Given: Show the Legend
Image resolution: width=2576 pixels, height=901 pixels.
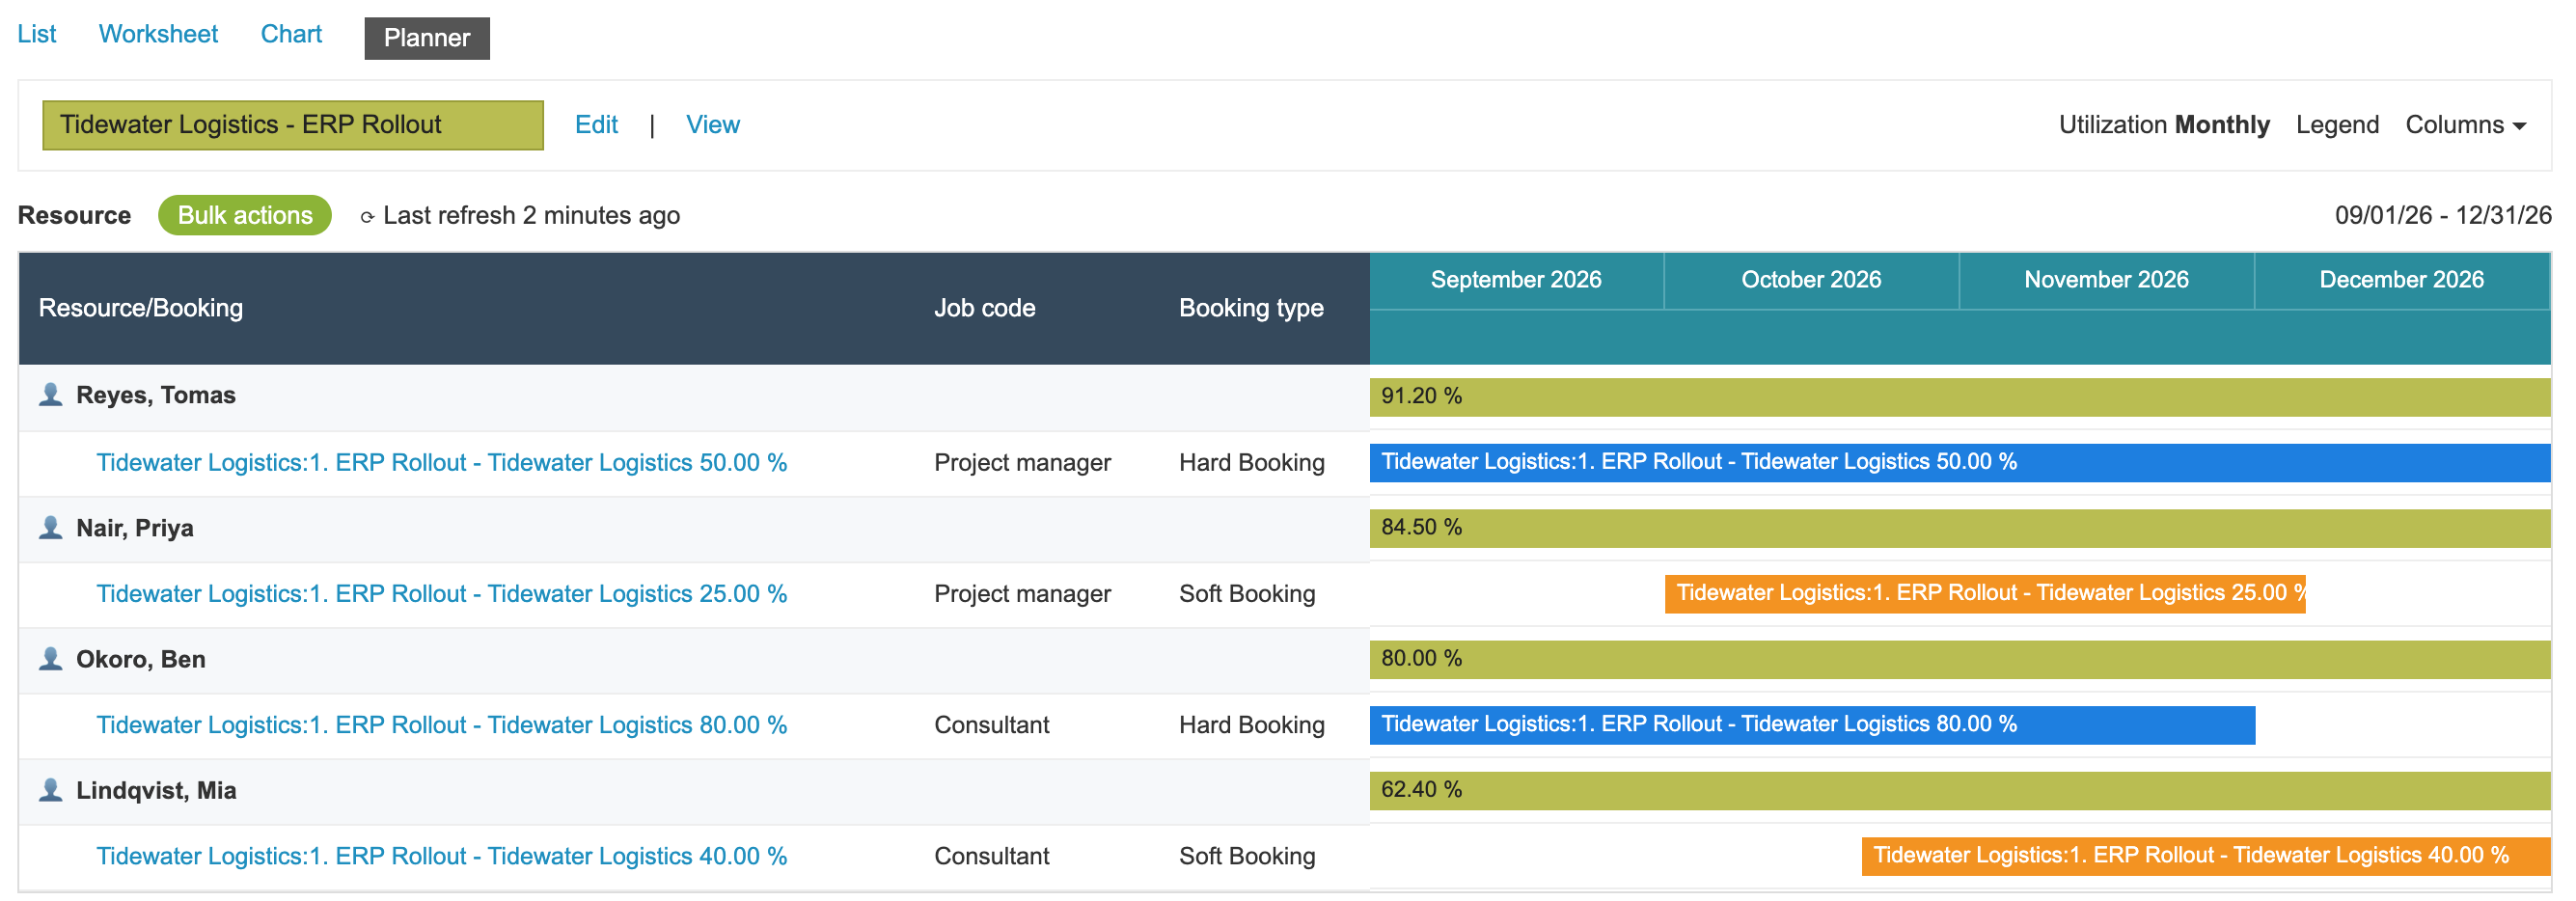Looking at the screenshot, I should point(2337,125).
